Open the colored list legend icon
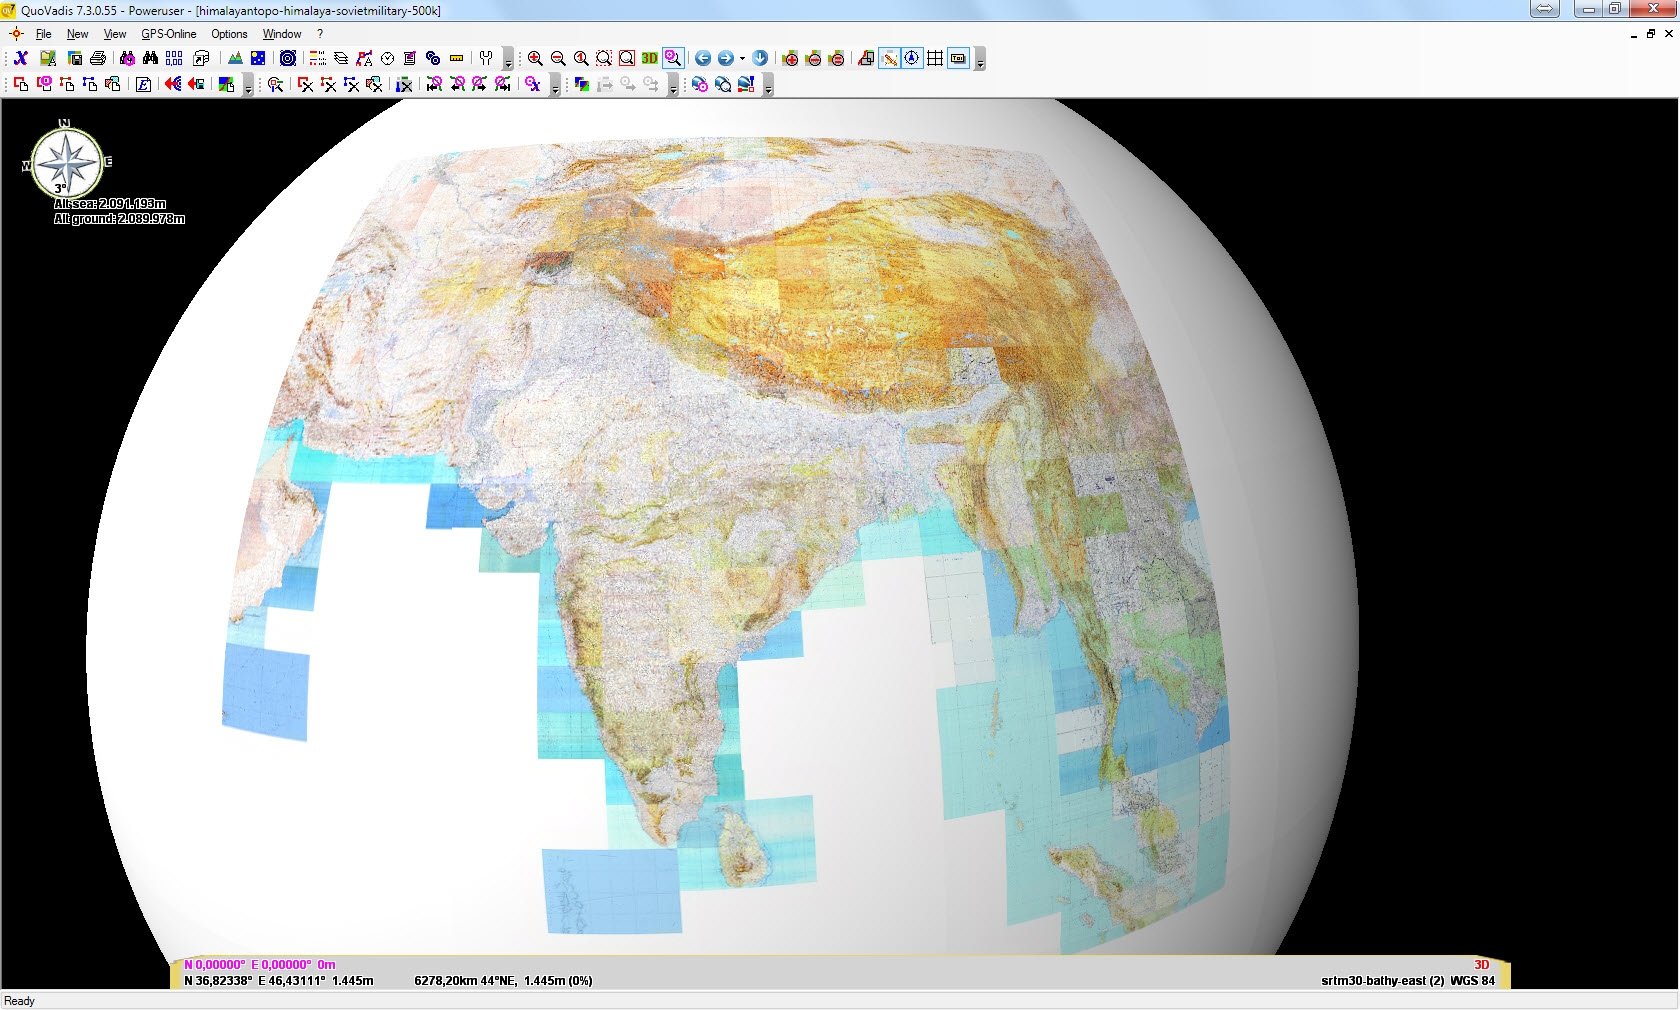This screenshot has width=1680, height=1010. pos(318,58)
